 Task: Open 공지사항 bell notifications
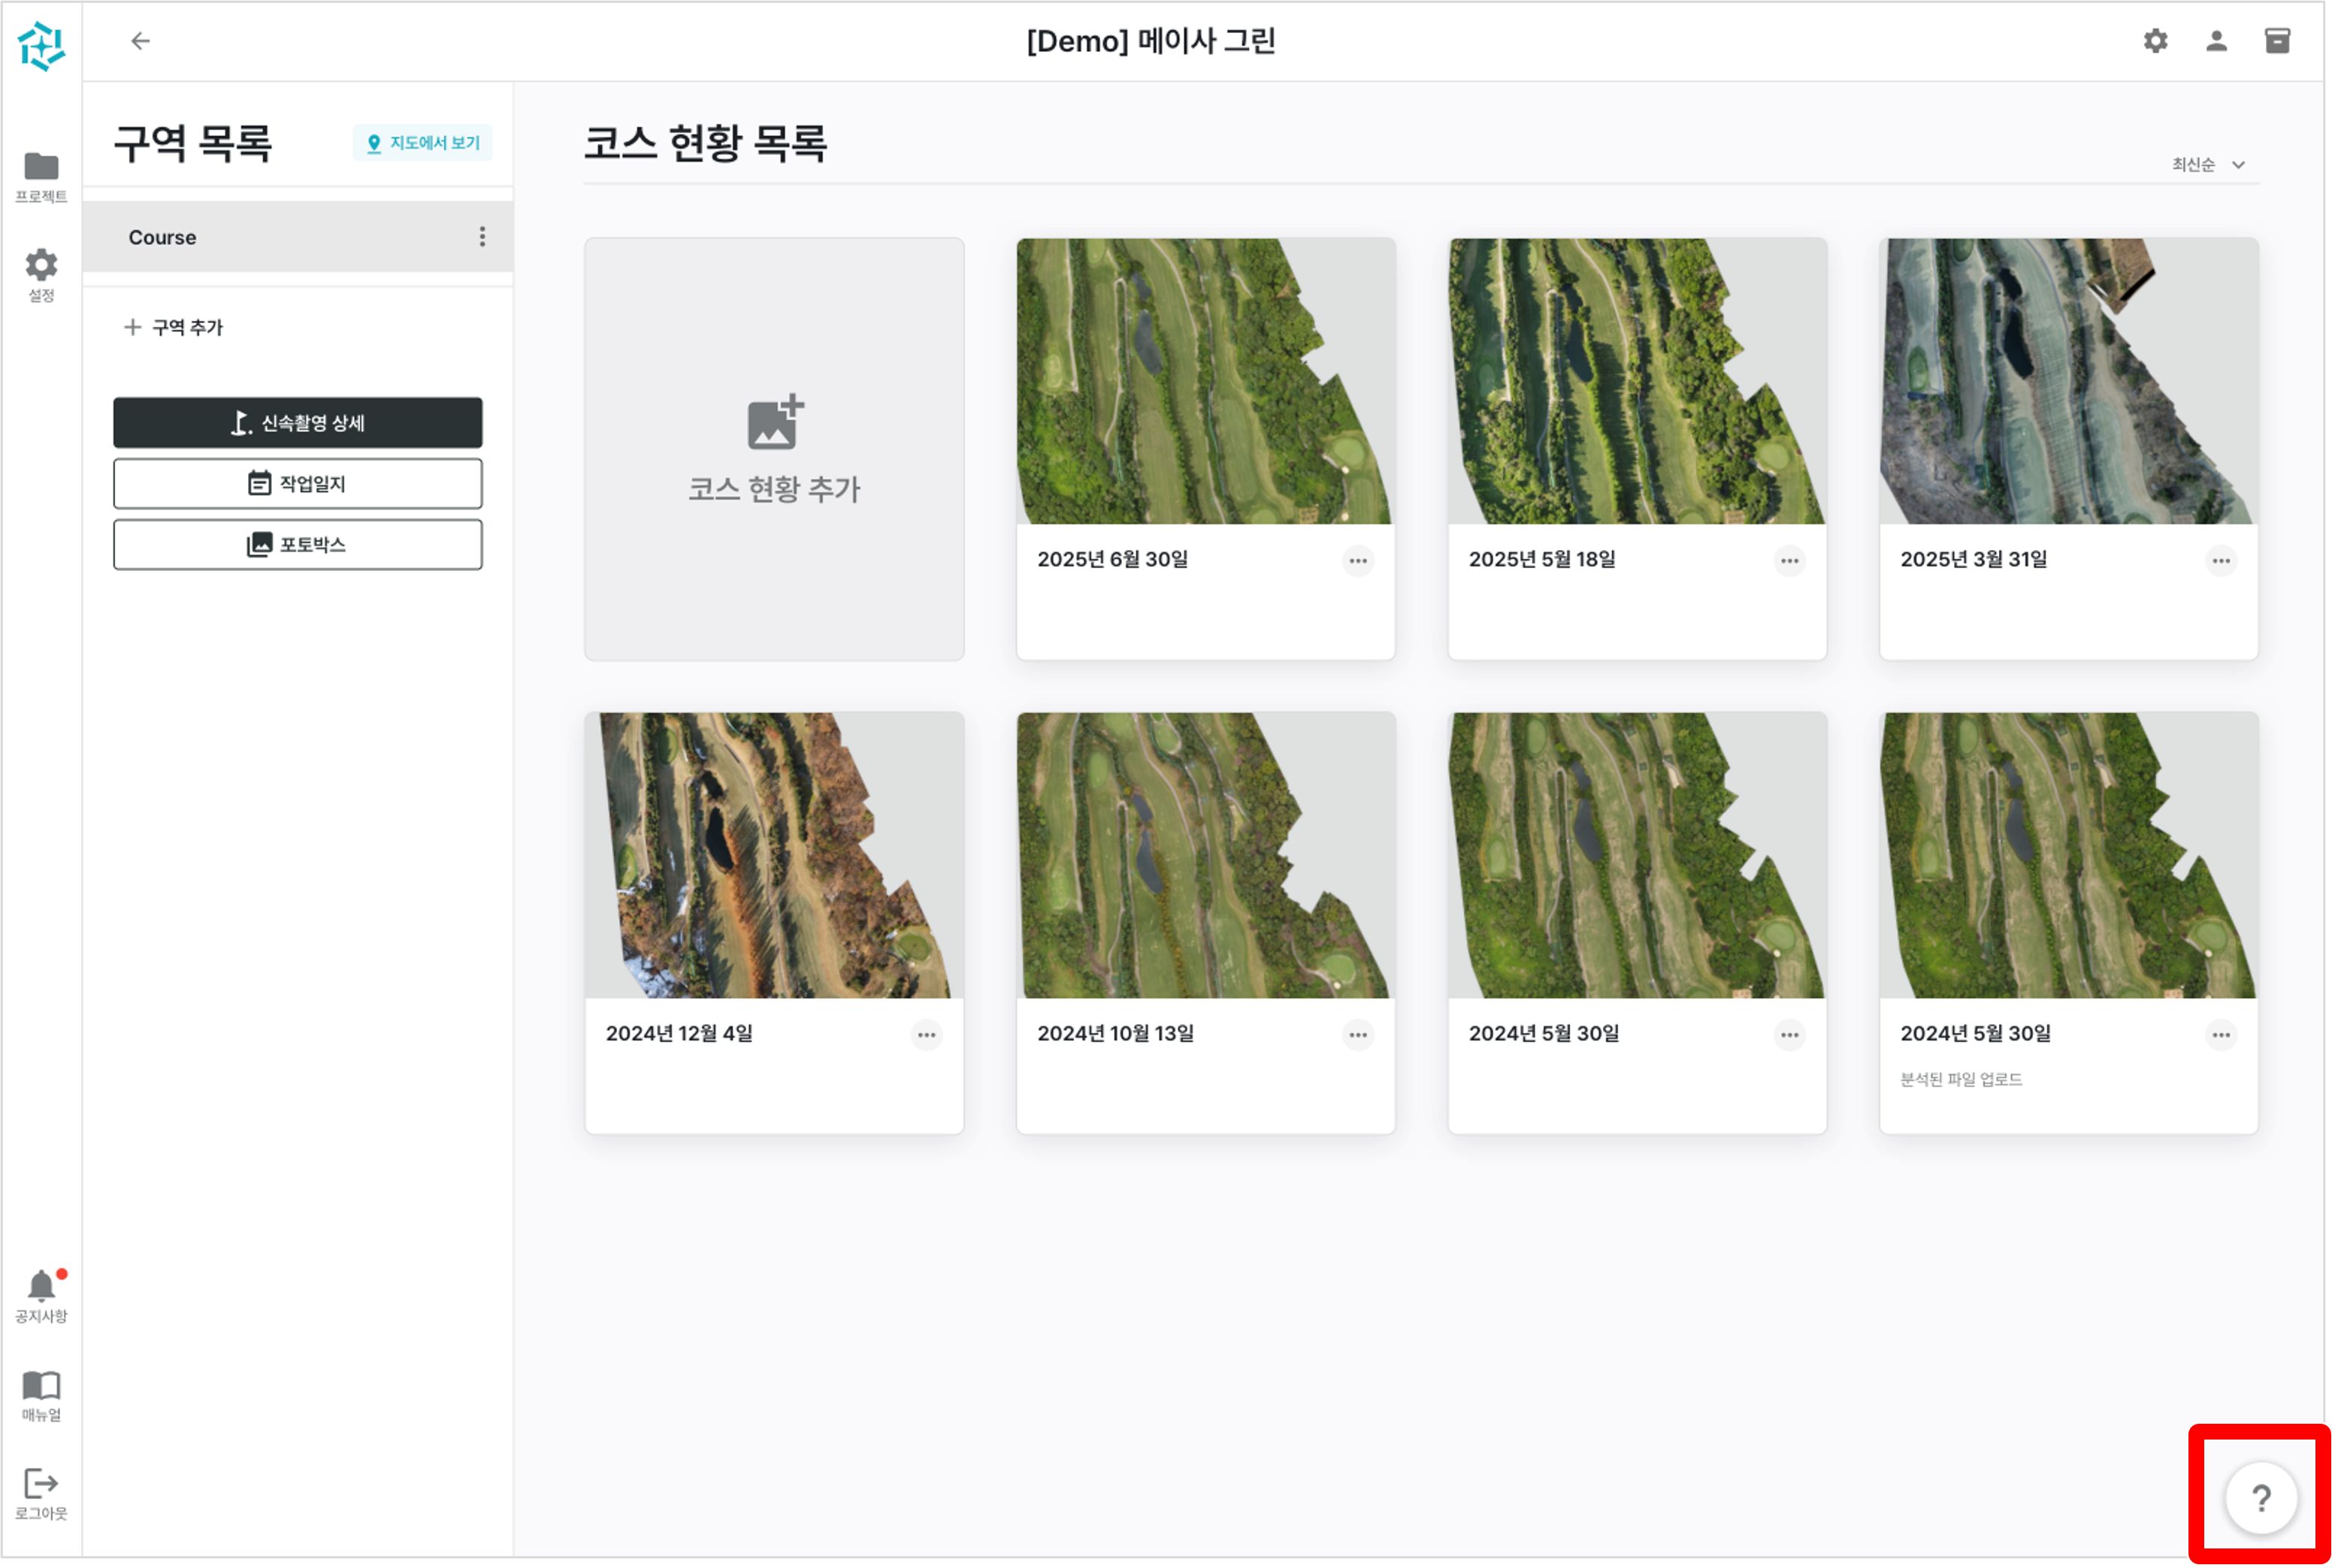[41, 1295]
